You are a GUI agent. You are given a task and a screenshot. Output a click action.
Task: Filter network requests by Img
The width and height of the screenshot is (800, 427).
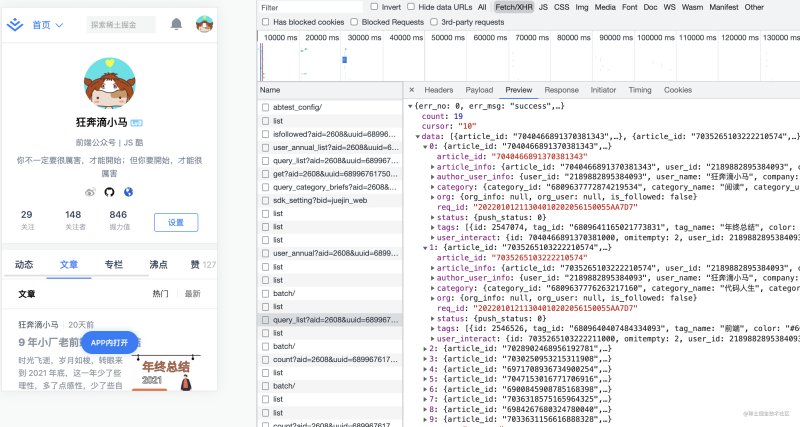coord(582,7)
